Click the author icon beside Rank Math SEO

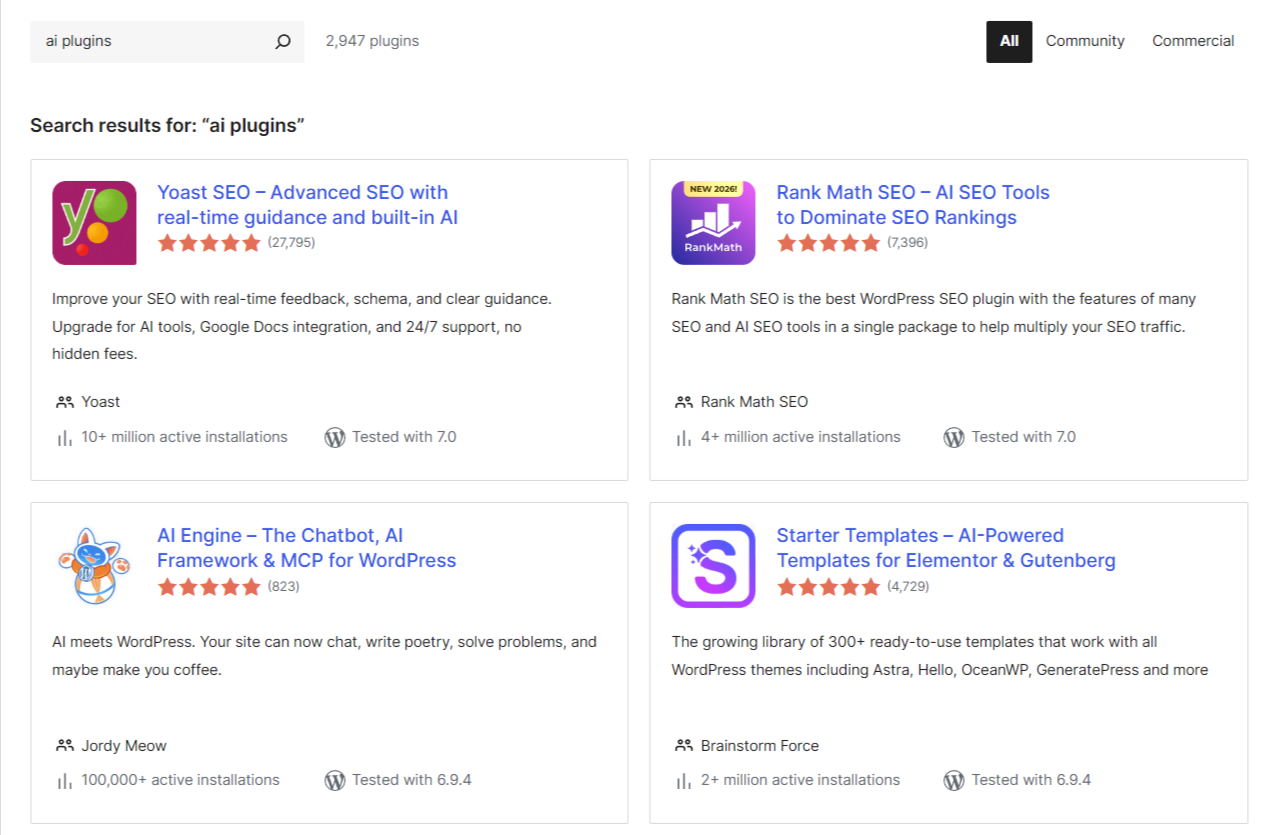click(684, 402)
